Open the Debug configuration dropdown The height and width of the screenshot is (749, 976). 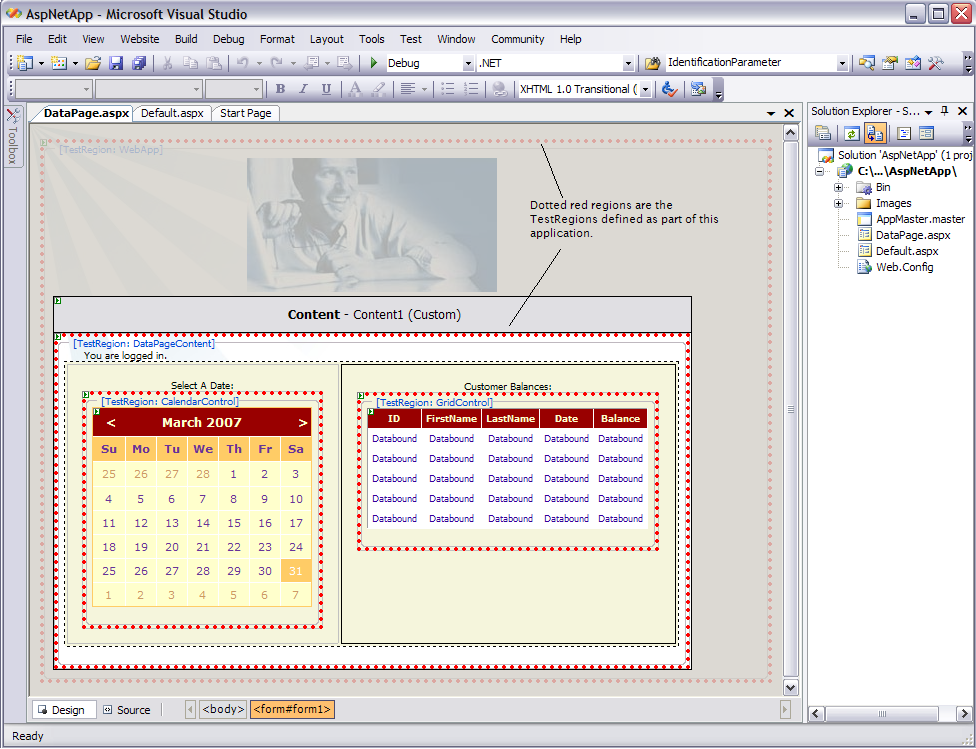[x=468, y=64]
